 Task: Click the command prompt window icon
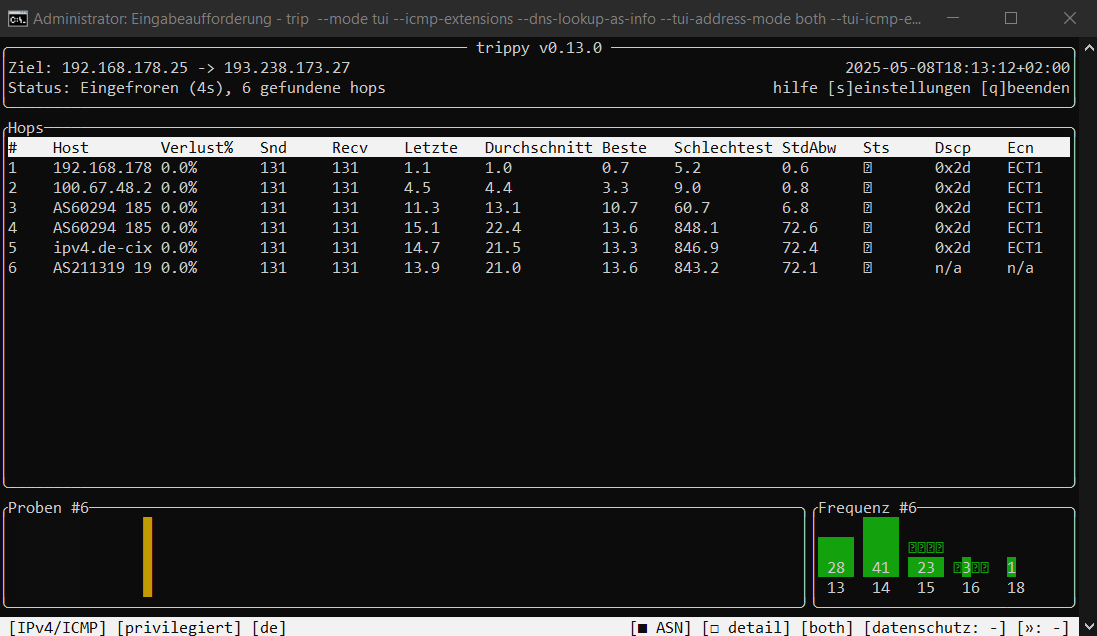pyautogui.click(x=17, y=18)
